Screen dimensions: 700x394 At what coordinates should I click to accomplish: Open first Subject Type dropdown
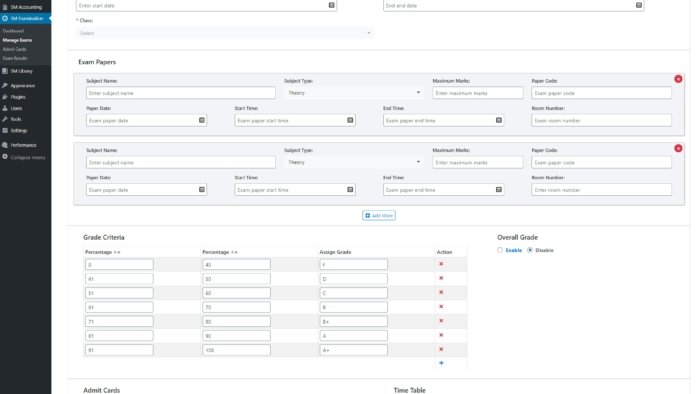354,93
